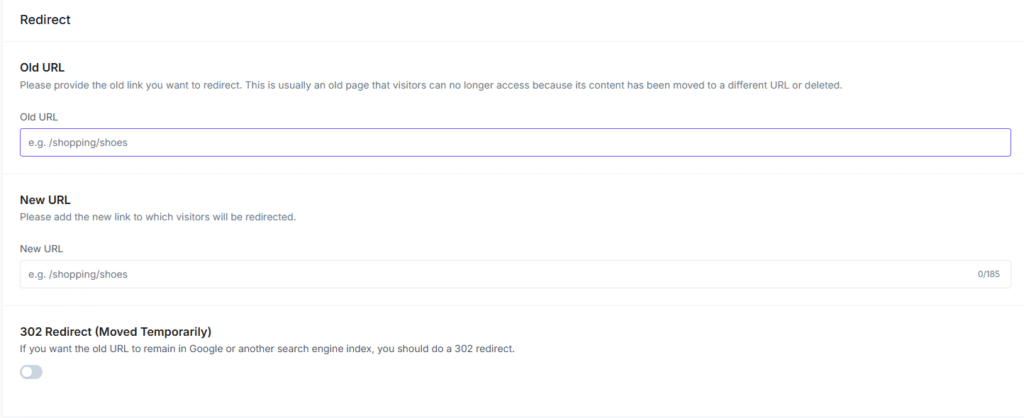Click the New URL description sentence
This screenshot has height=418, width=1024.
click(158, 216)
